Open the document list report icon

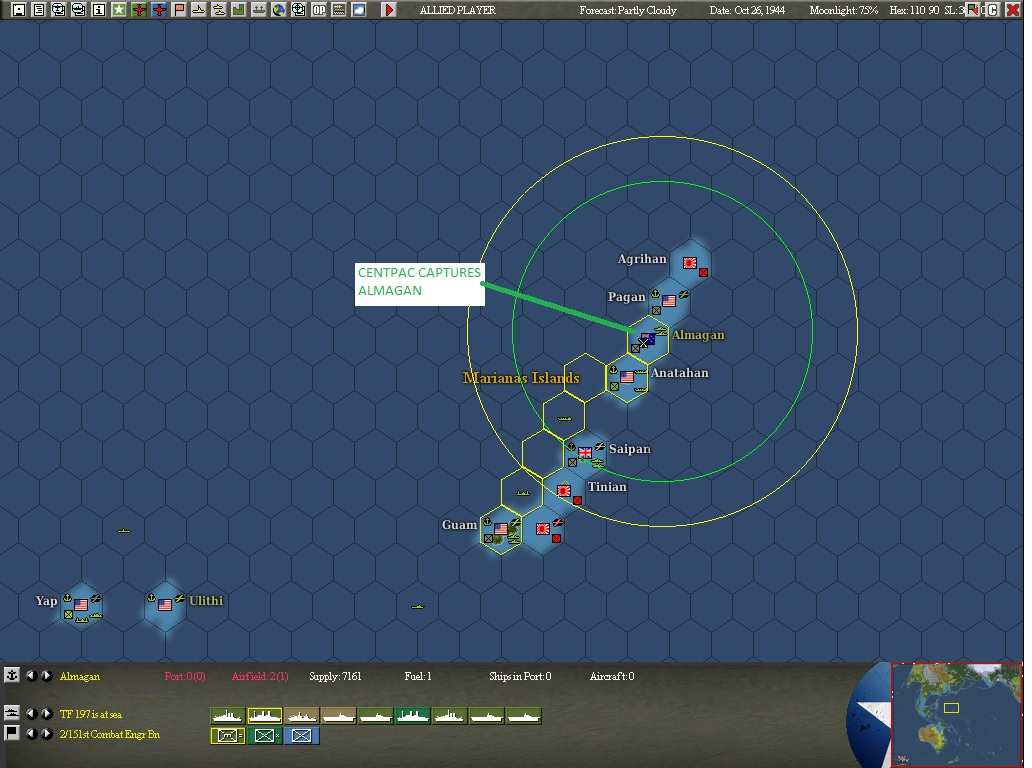[39, 10]
